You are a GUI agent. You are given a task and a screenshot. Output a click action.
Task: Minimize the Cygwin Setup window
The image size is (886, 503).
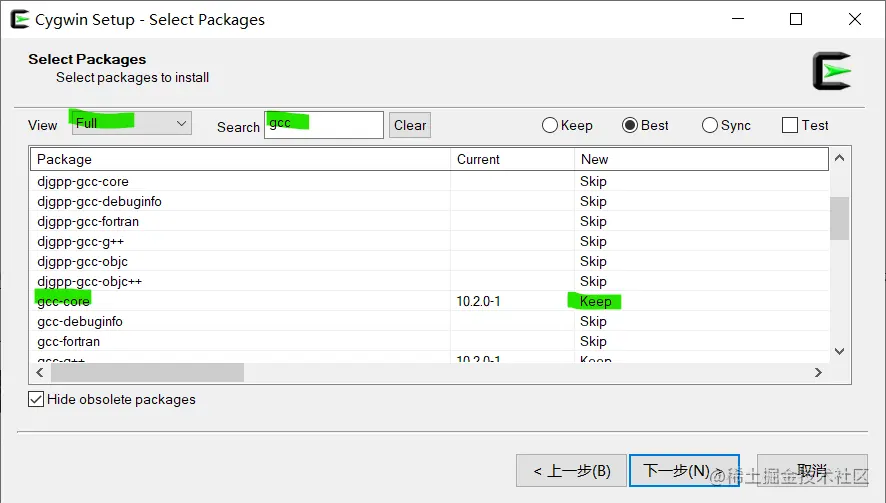(x=738, y=19)
